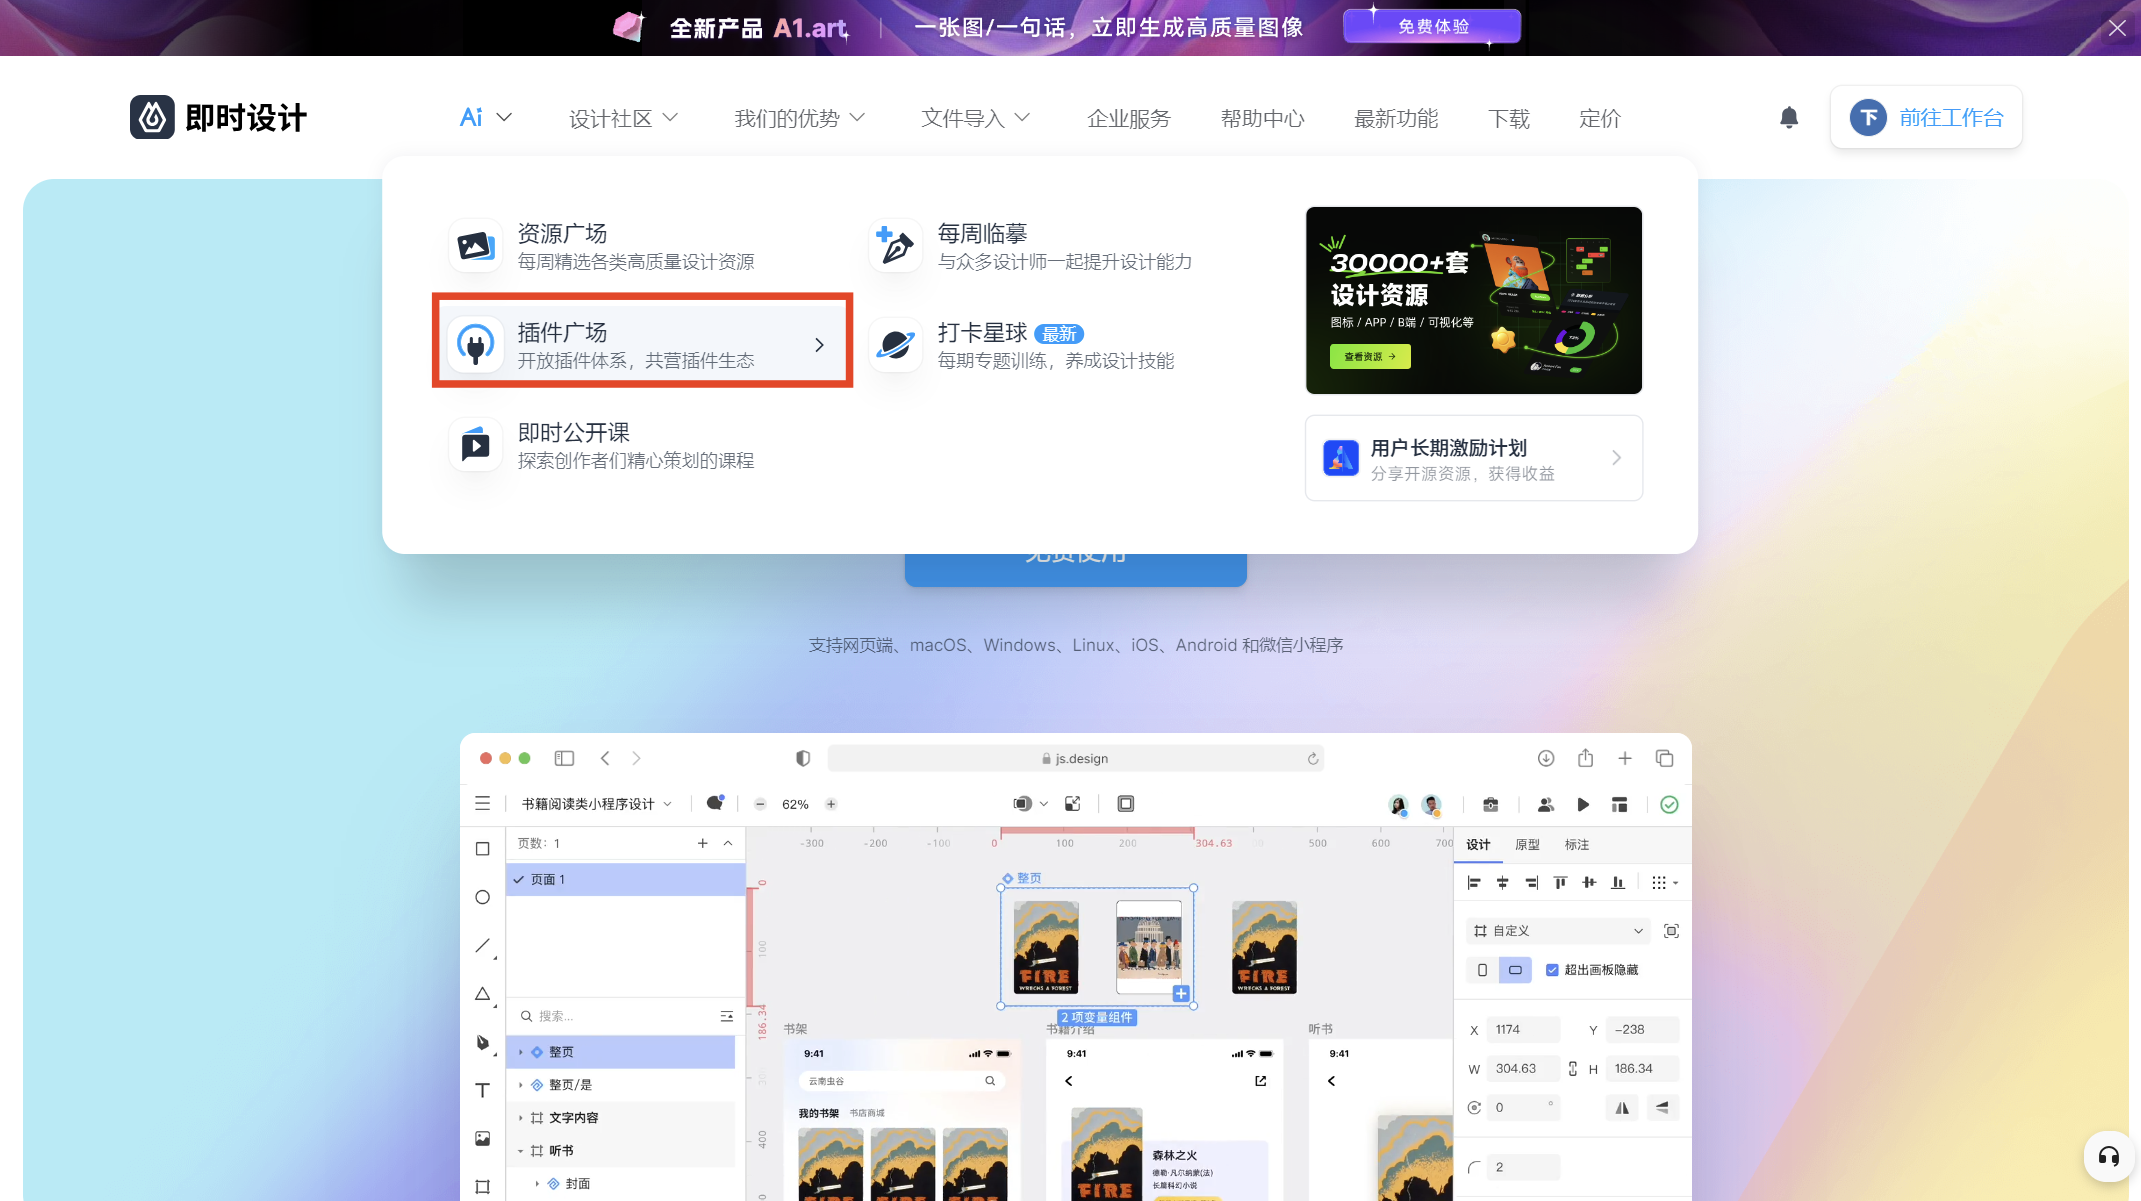Click the 用户长期激励计划 user rewards icon

tap(1340, 457)
